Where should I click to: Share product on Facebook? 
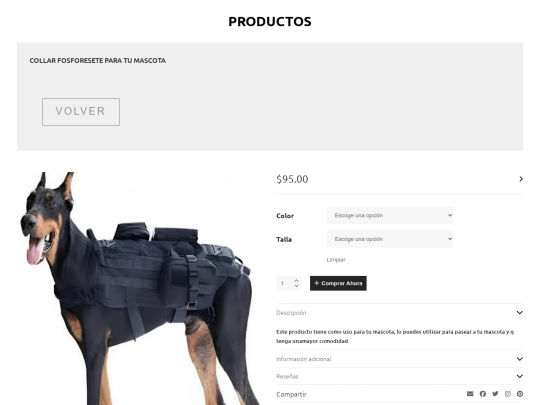pyautogui.click(x=482, y=394)
